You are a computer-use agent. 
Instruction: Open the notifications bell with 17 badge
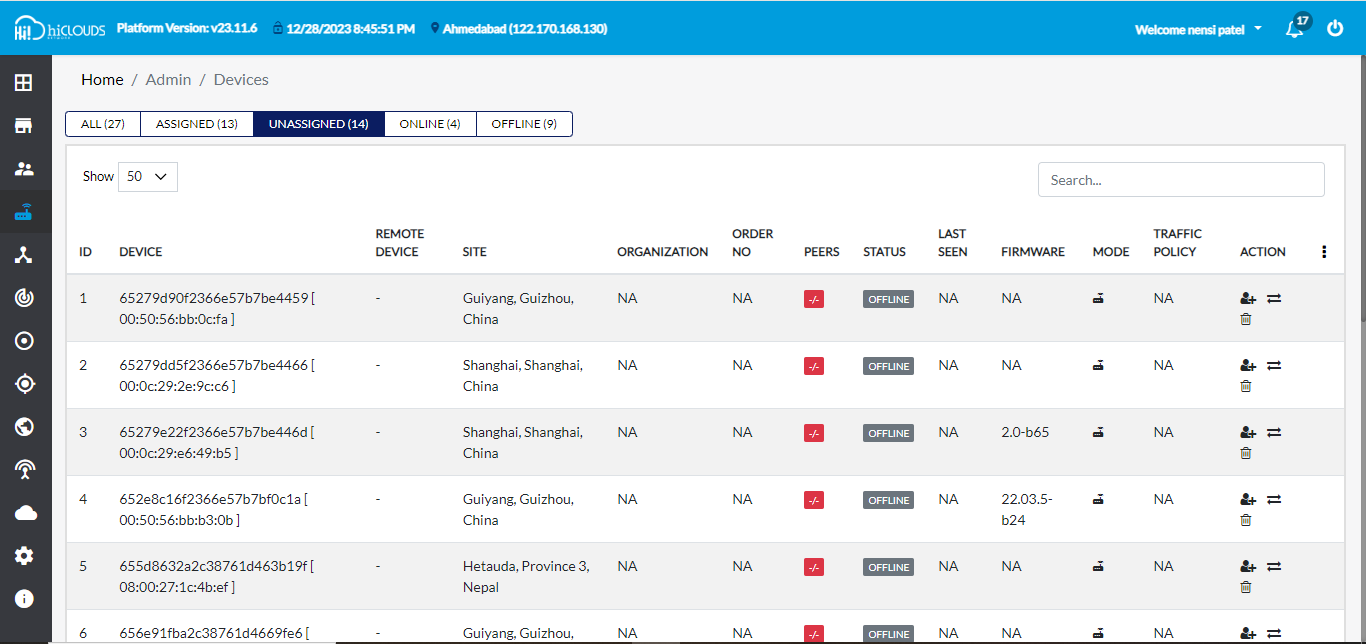point(1295,28)
